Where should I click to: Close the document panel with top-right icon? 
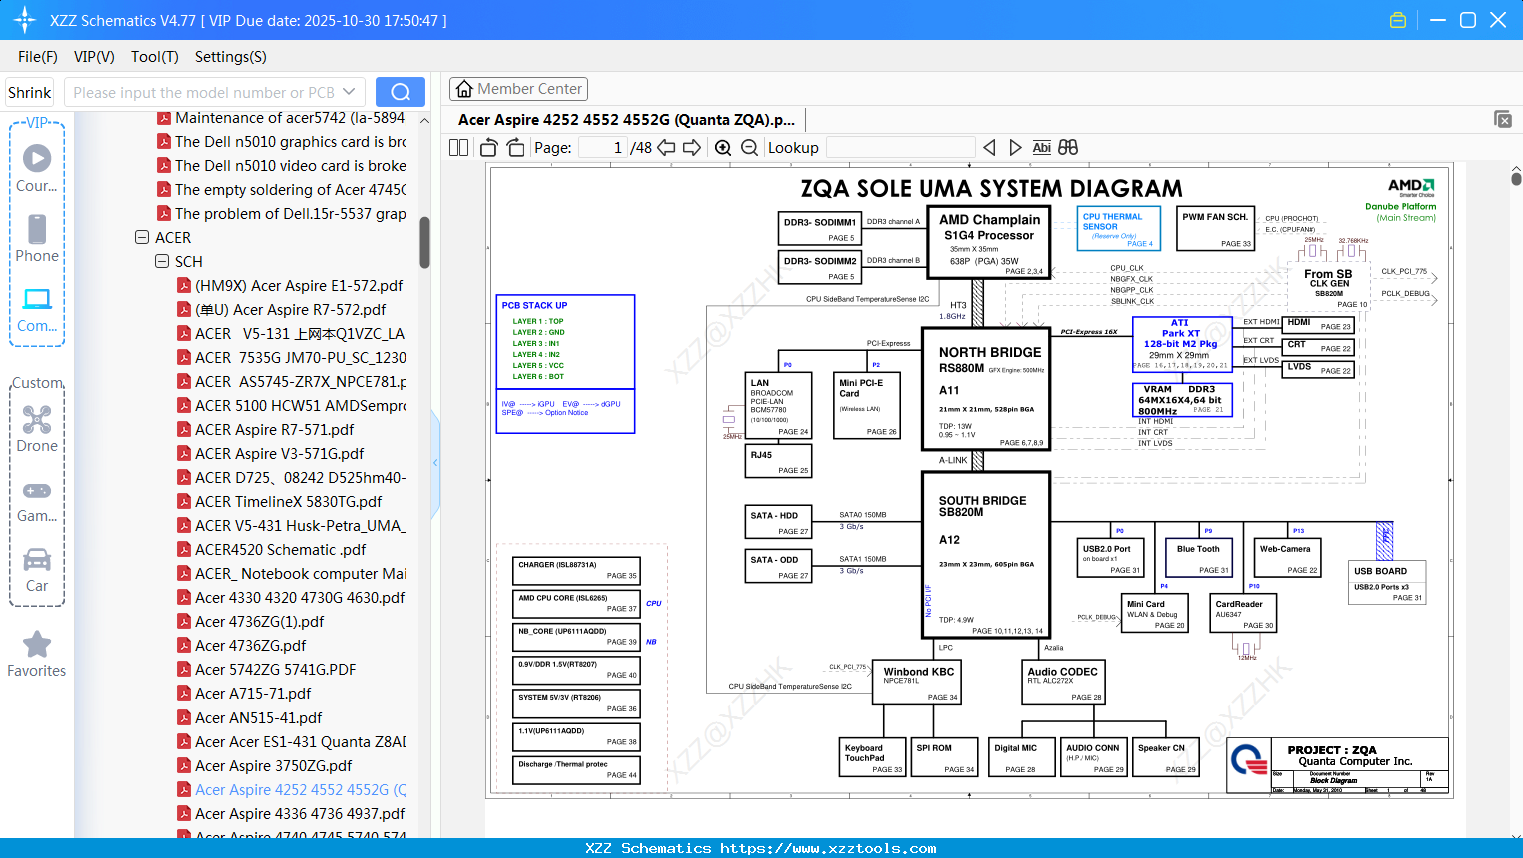pyautogui.click(x=1503, y=119)
